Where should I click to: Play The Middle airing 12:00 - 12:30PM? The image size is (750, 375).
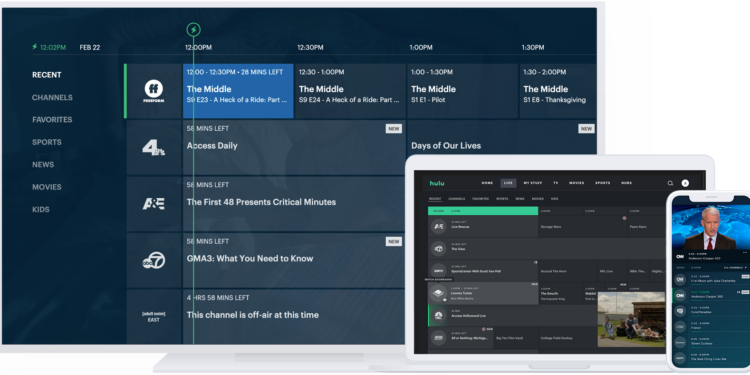[238, 91]
